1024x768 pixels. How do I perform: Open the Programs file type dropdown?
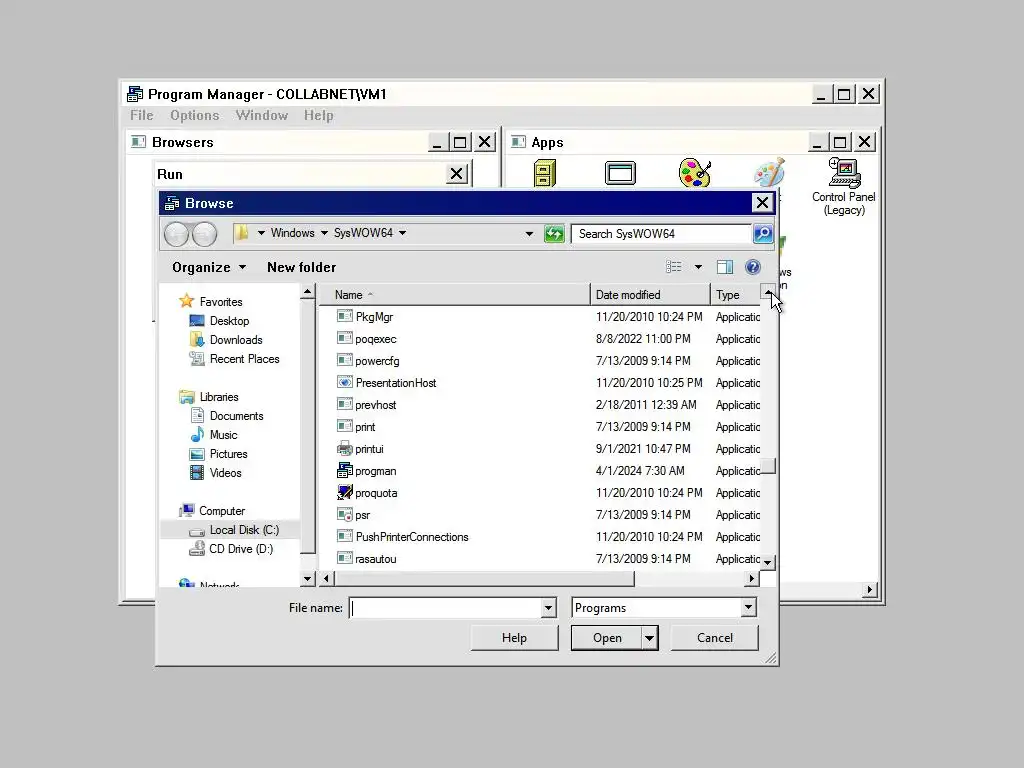[748, 608]
